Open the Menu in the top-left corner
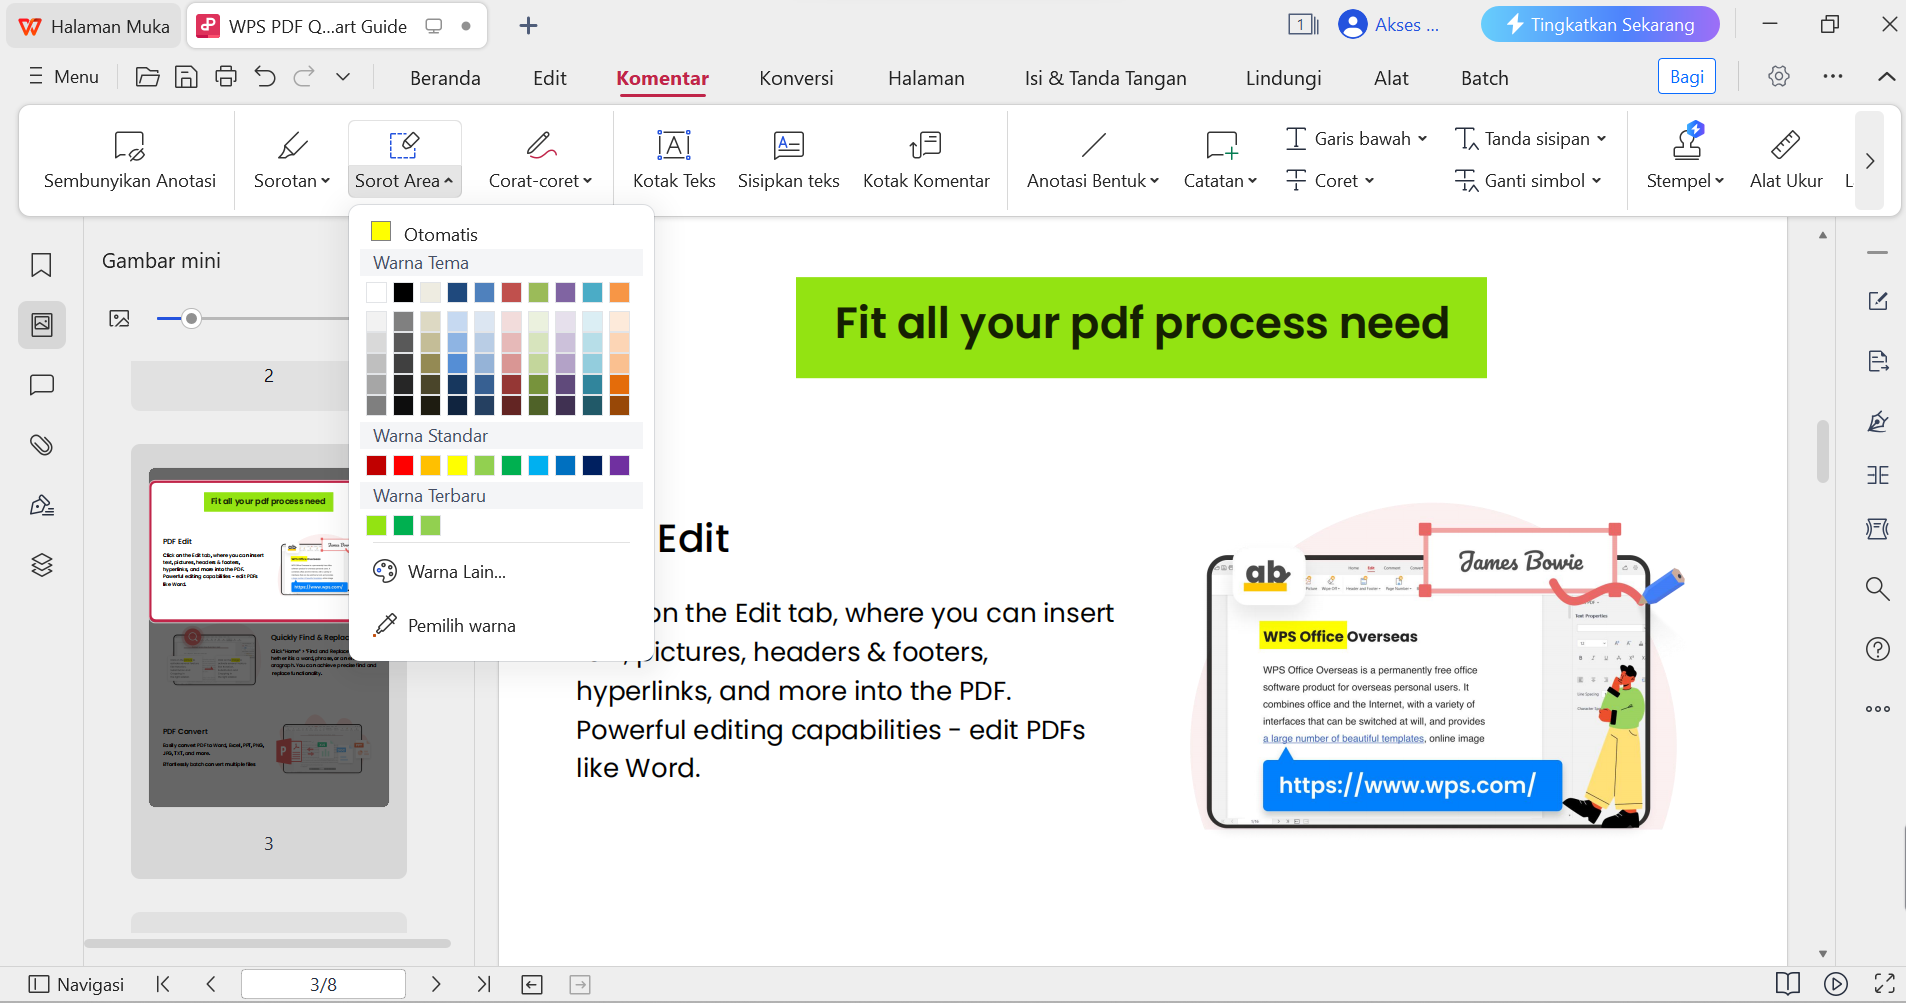1906x1003 pixels. coord(62,77)
